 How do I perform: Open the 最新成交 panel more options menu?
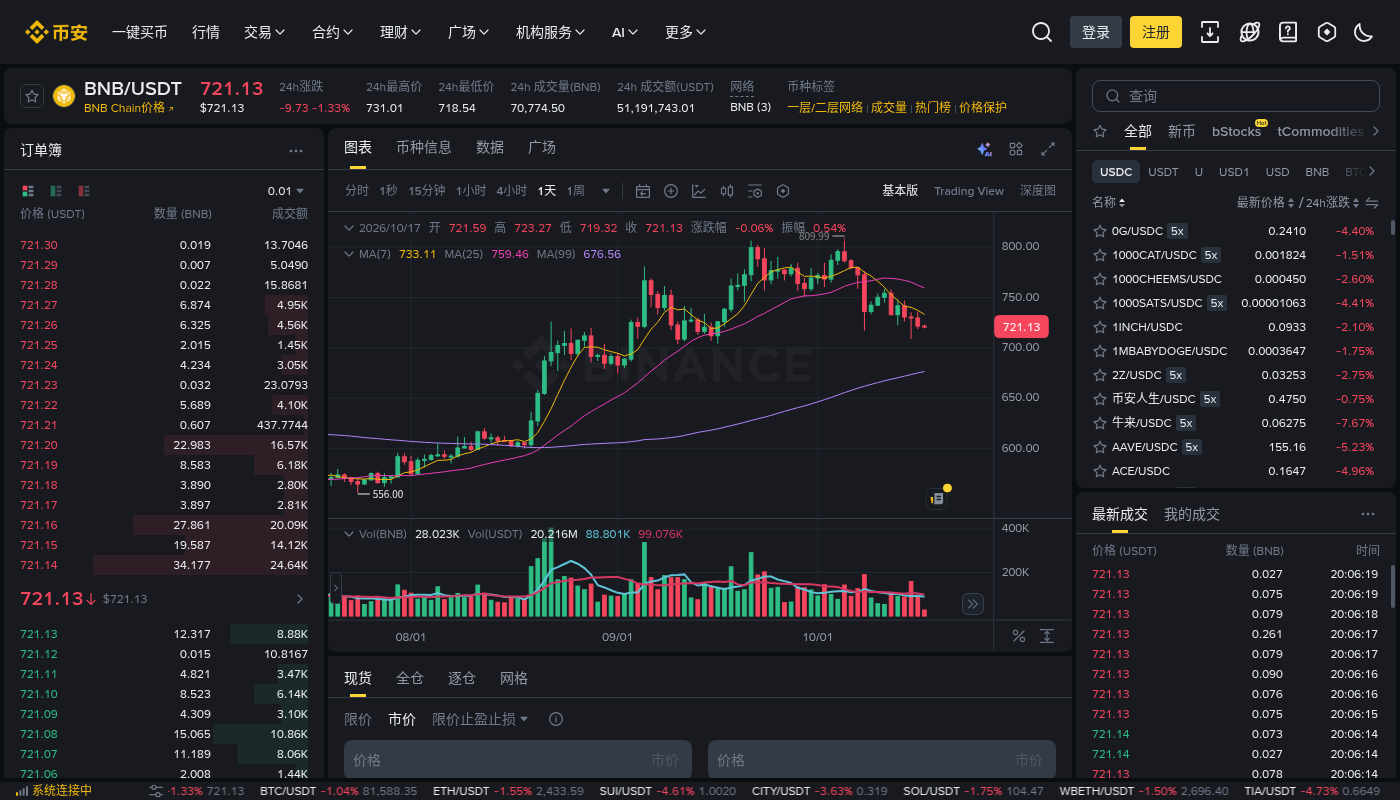pos(1368,514)
